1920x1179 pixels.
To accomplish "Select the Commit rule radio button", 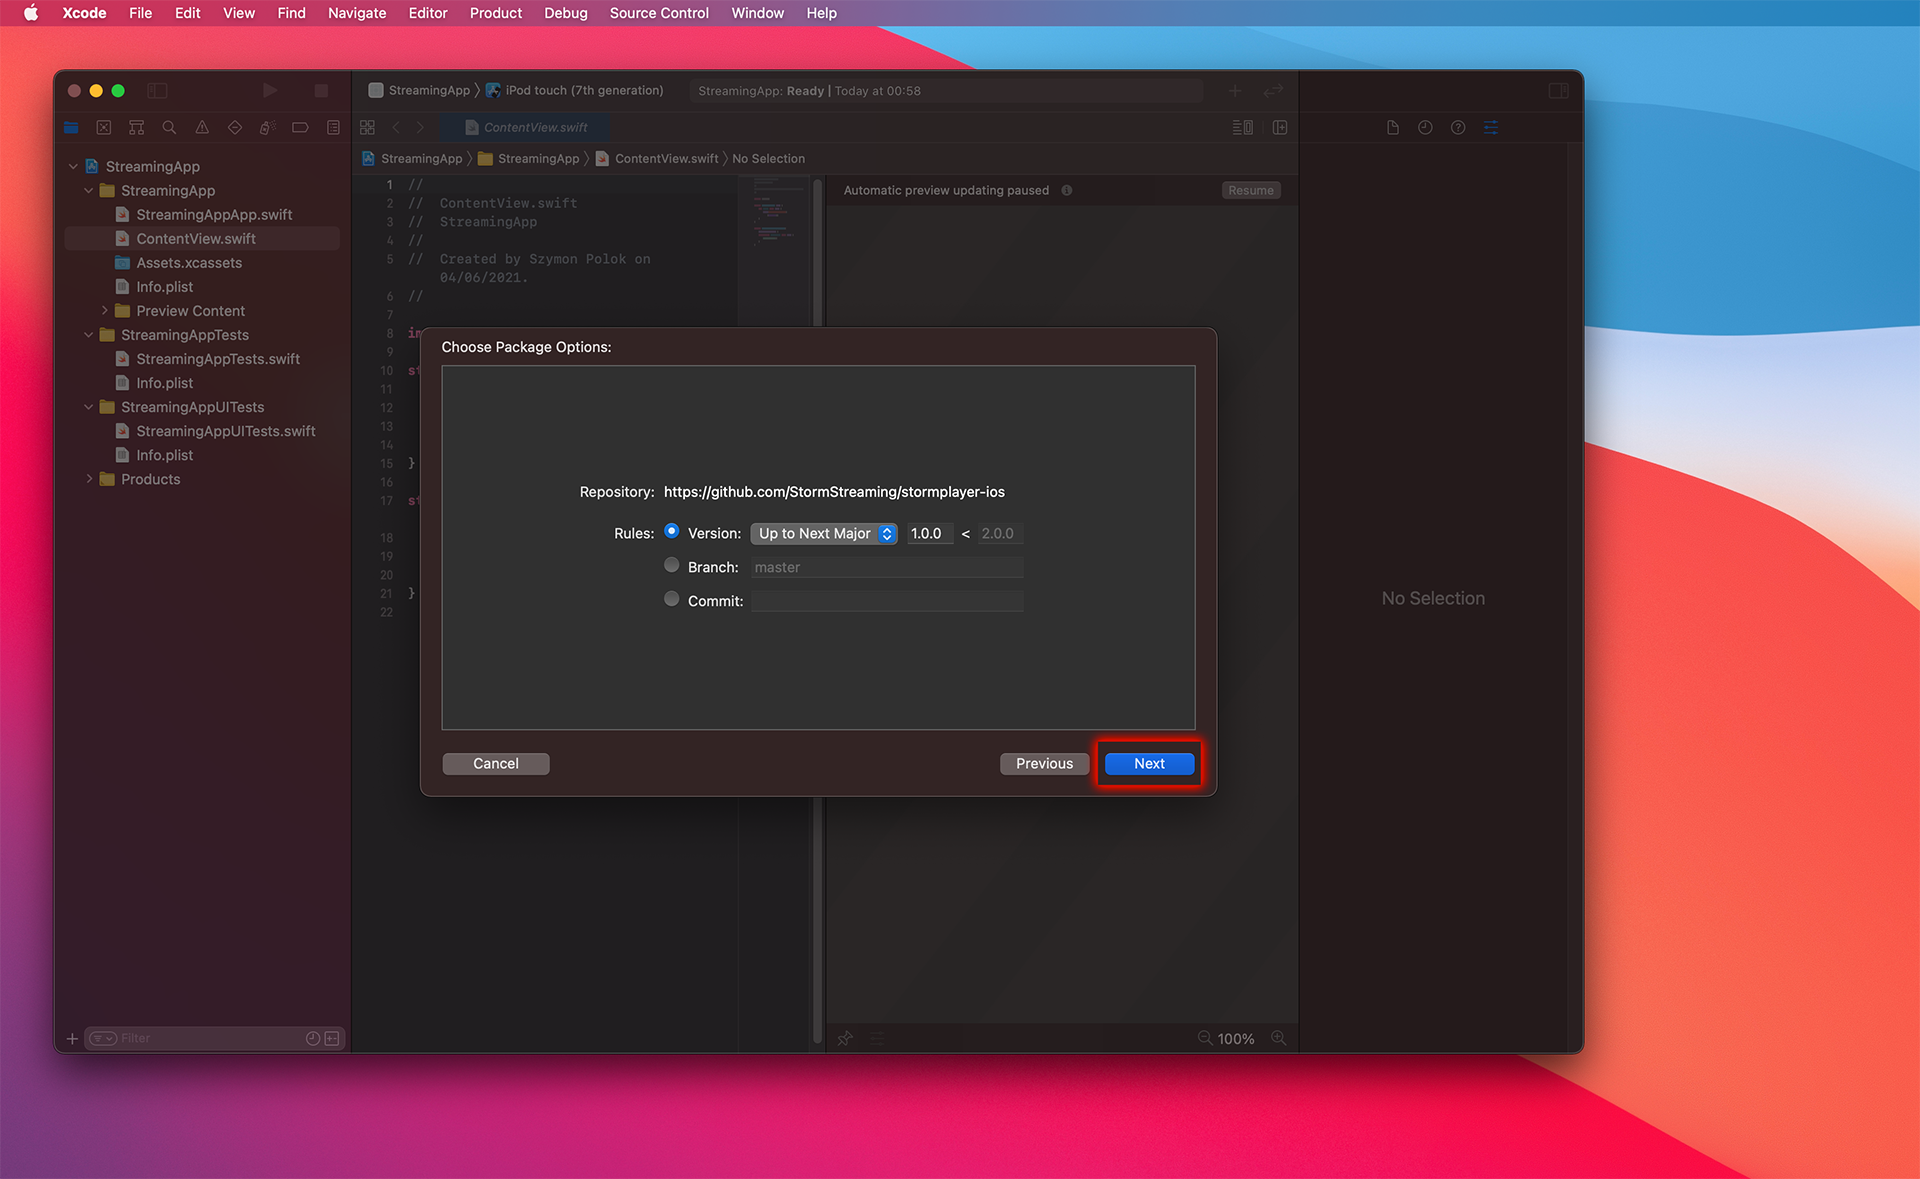I will point(672,599).
